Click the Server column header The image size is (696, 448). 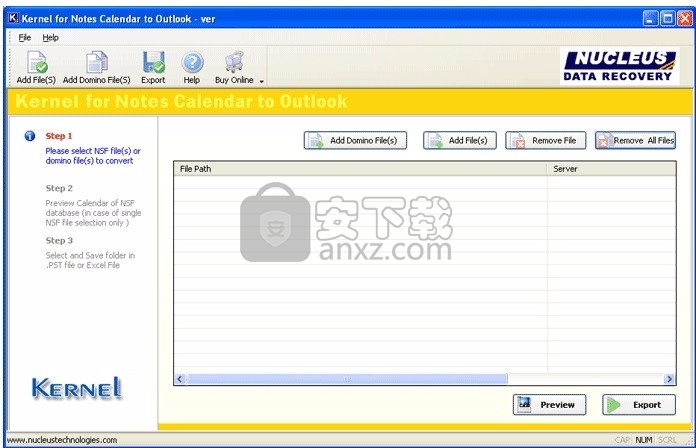pyautogui.click(x=611, y=169)
